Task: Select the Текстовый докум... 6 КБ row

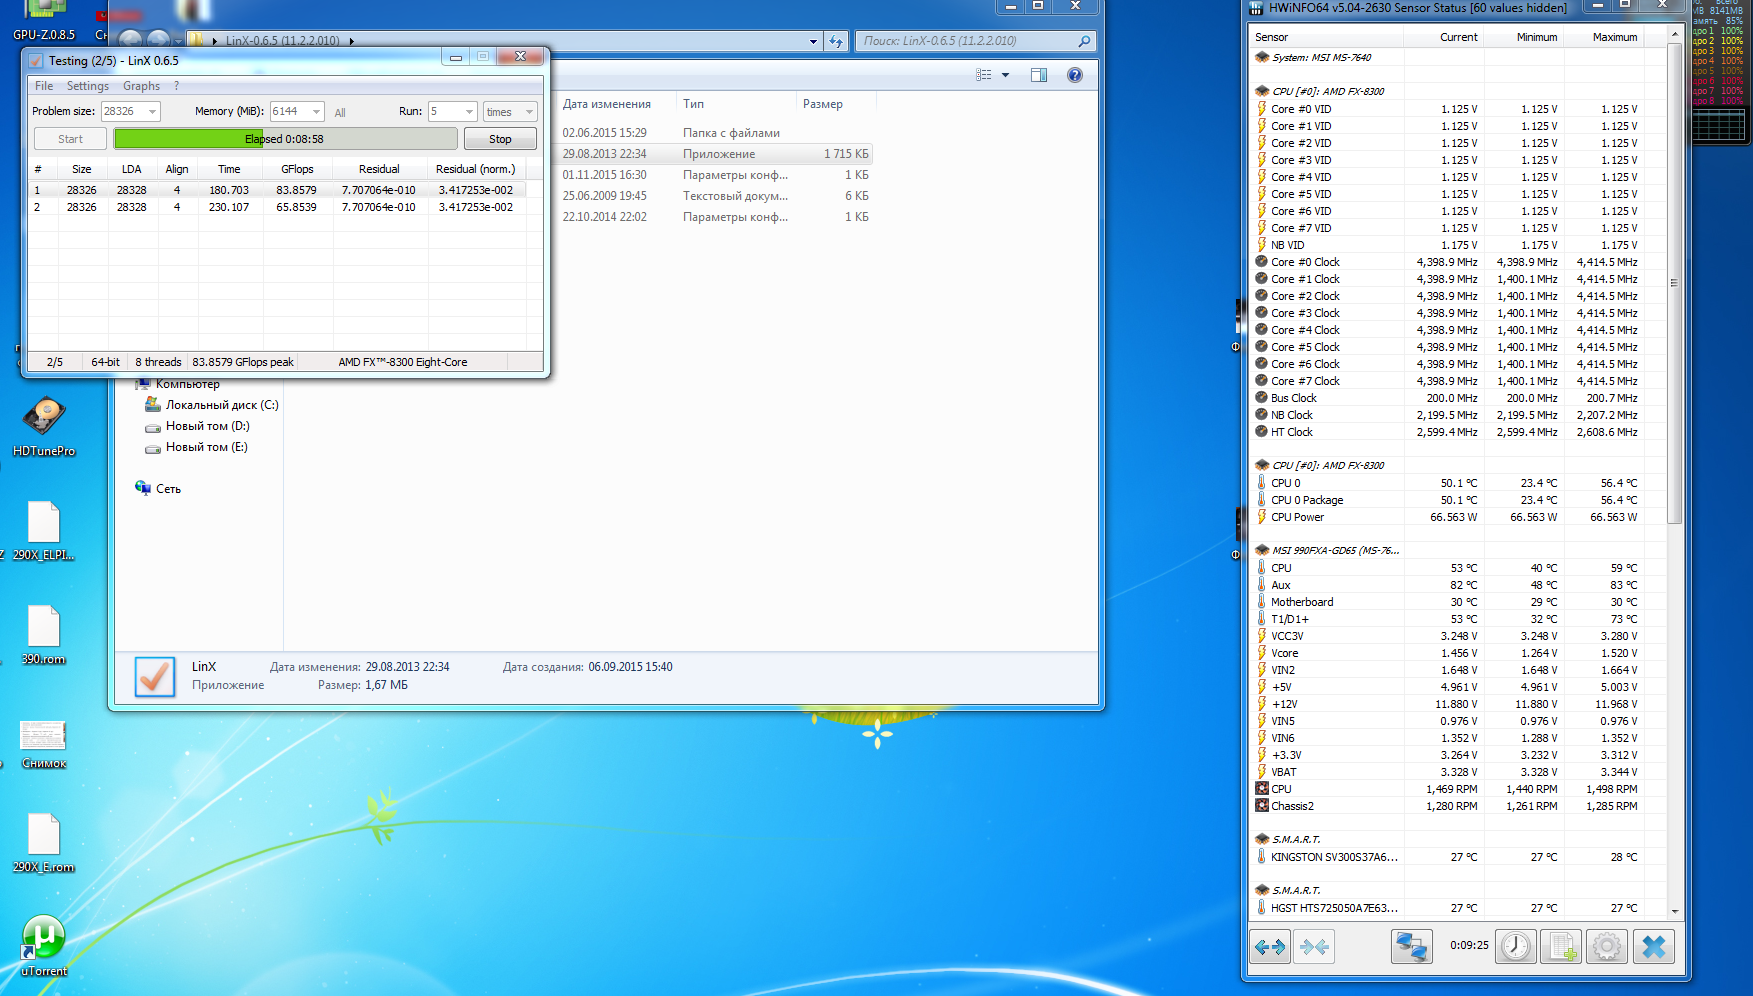Action: pos(715,196)
